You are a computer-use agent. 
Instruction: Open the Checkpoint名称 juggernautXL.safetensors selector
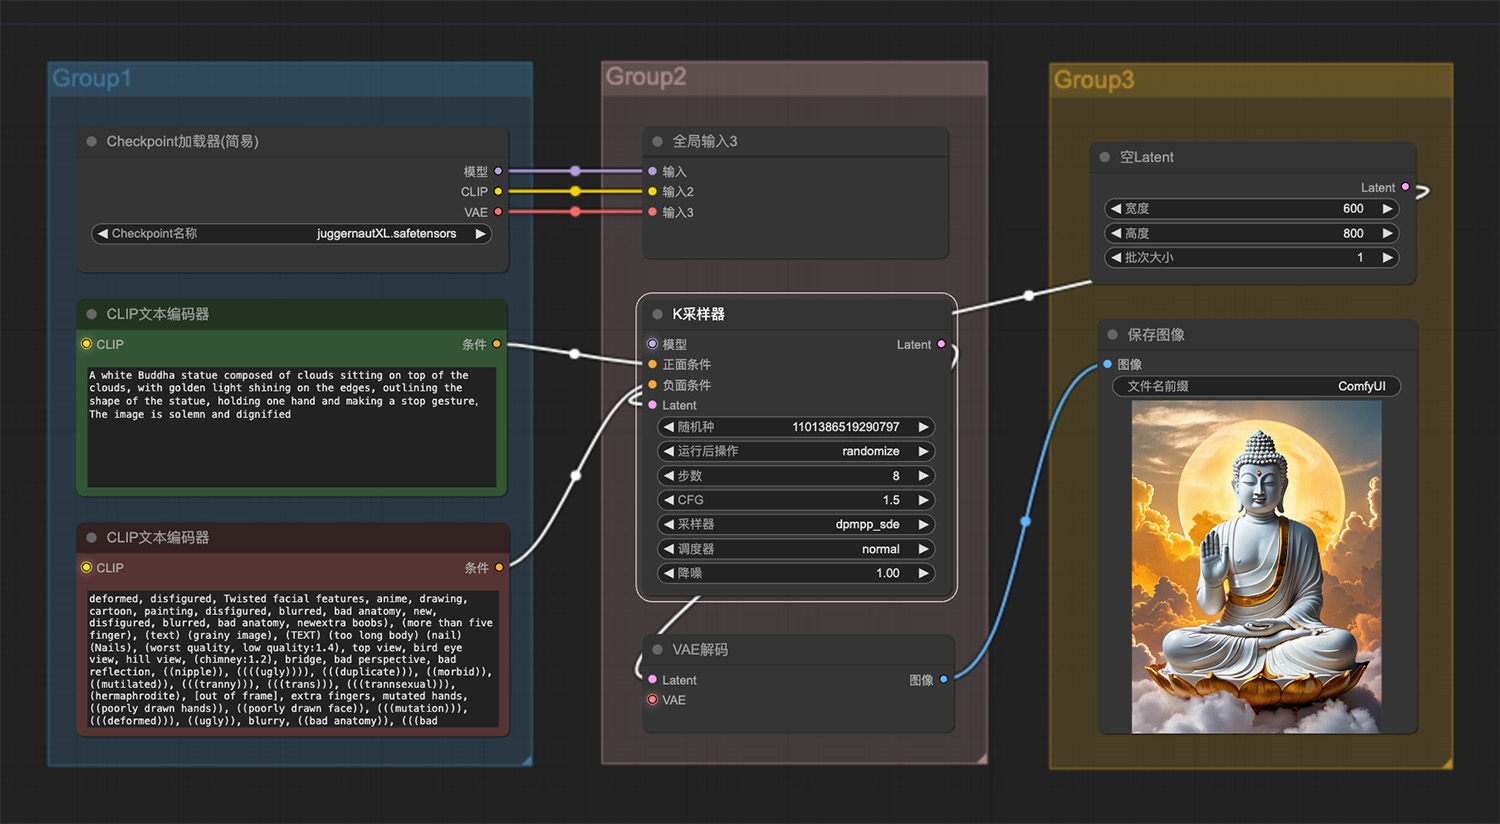291,233
